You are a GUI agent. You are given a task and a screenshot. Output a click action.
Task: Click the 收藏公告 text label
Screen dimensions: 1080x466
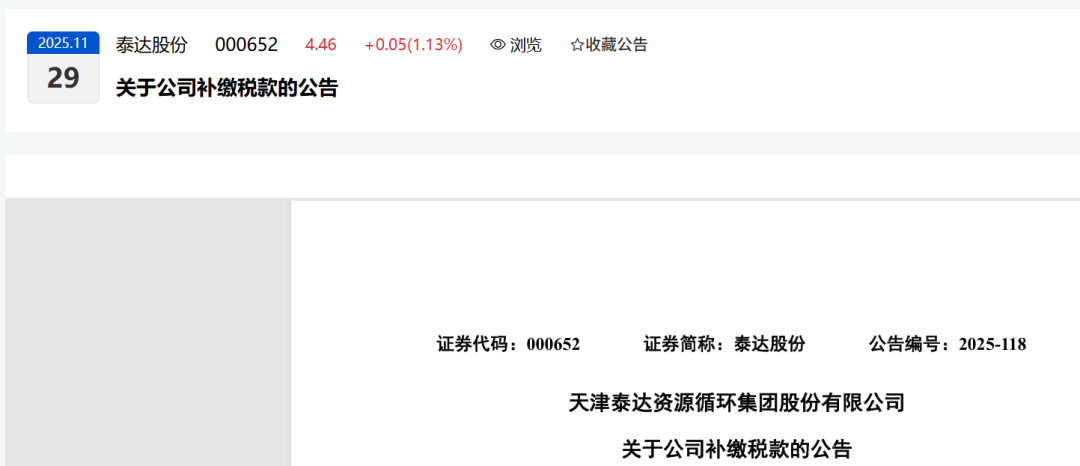[x=617, y=45]
